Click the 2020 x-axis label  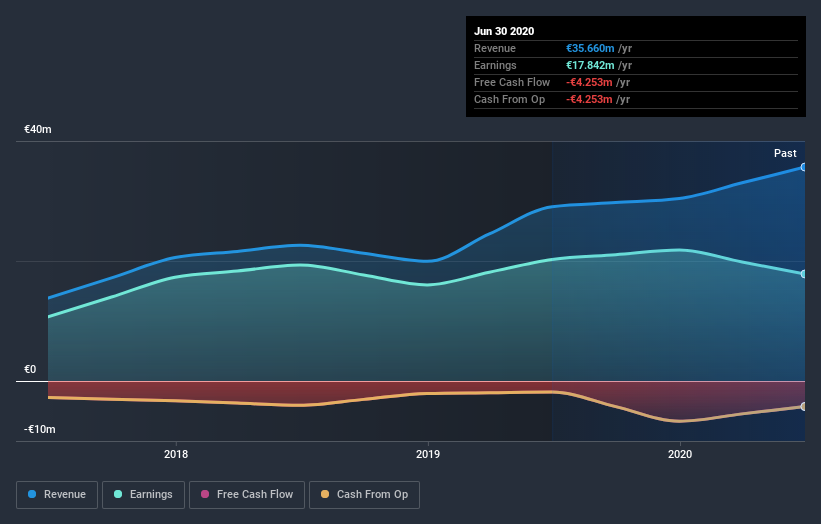(x=680, y=454)
